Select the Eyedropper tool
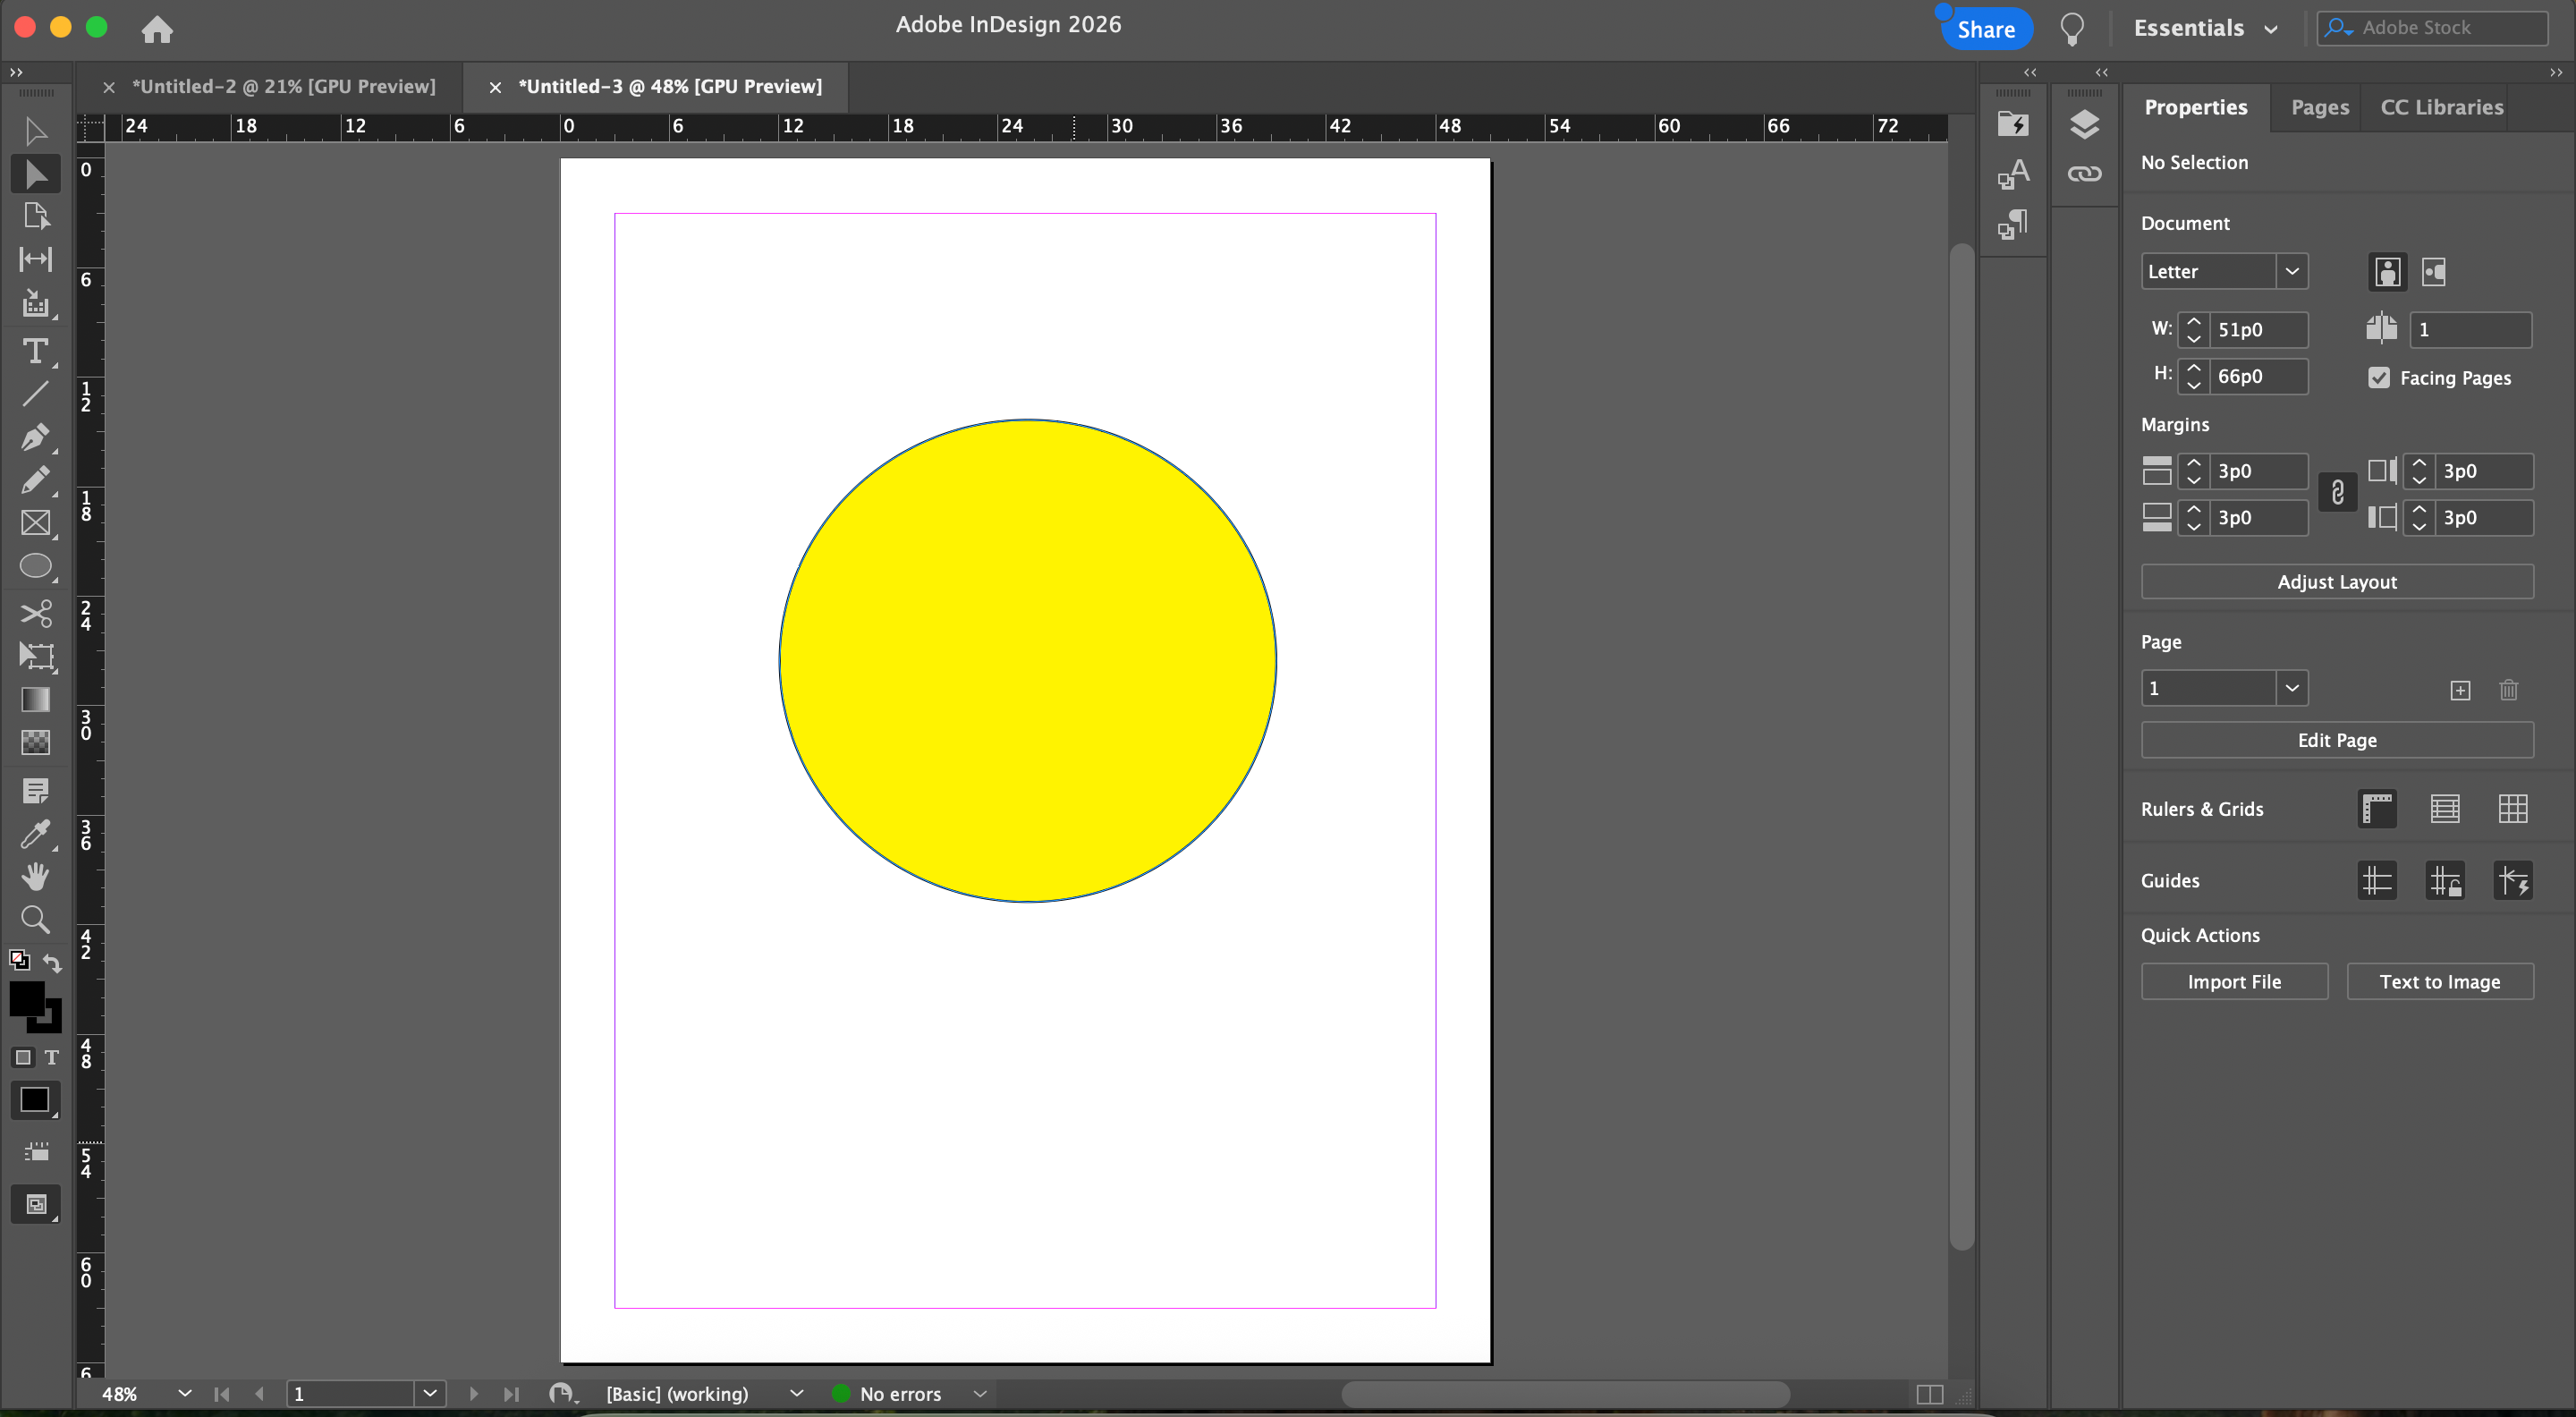The image size is (2576, 1417). 35,834
